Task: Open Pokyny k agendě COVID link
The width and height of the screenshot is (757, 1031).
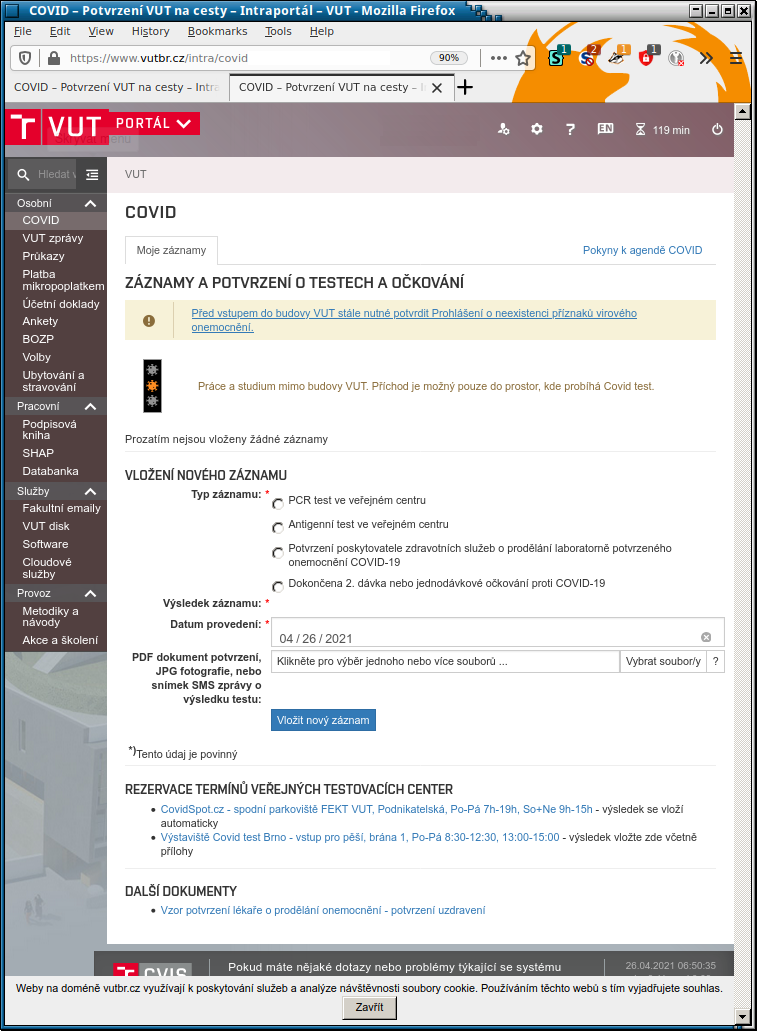Action: (x=642, y=250)
